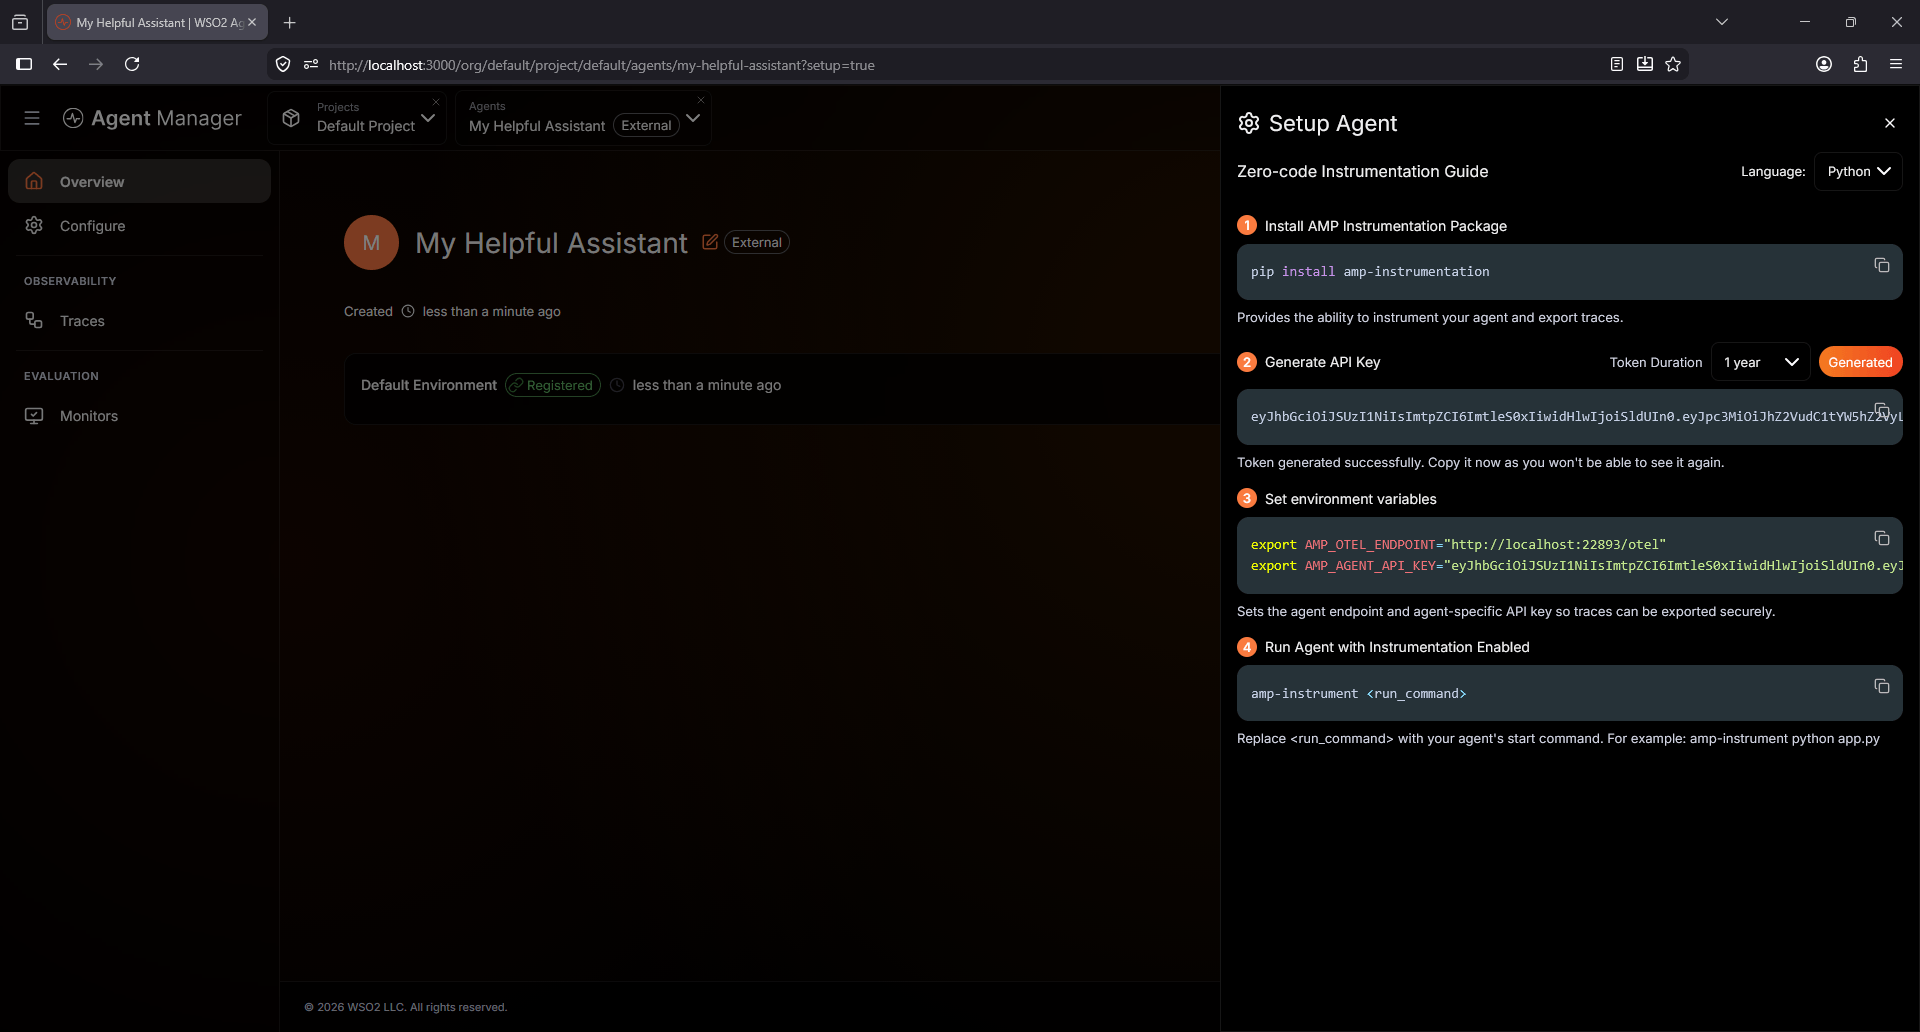
Task: Click the AMP_OTEL_ENDPOINT export line
Action: [1458, 545]
